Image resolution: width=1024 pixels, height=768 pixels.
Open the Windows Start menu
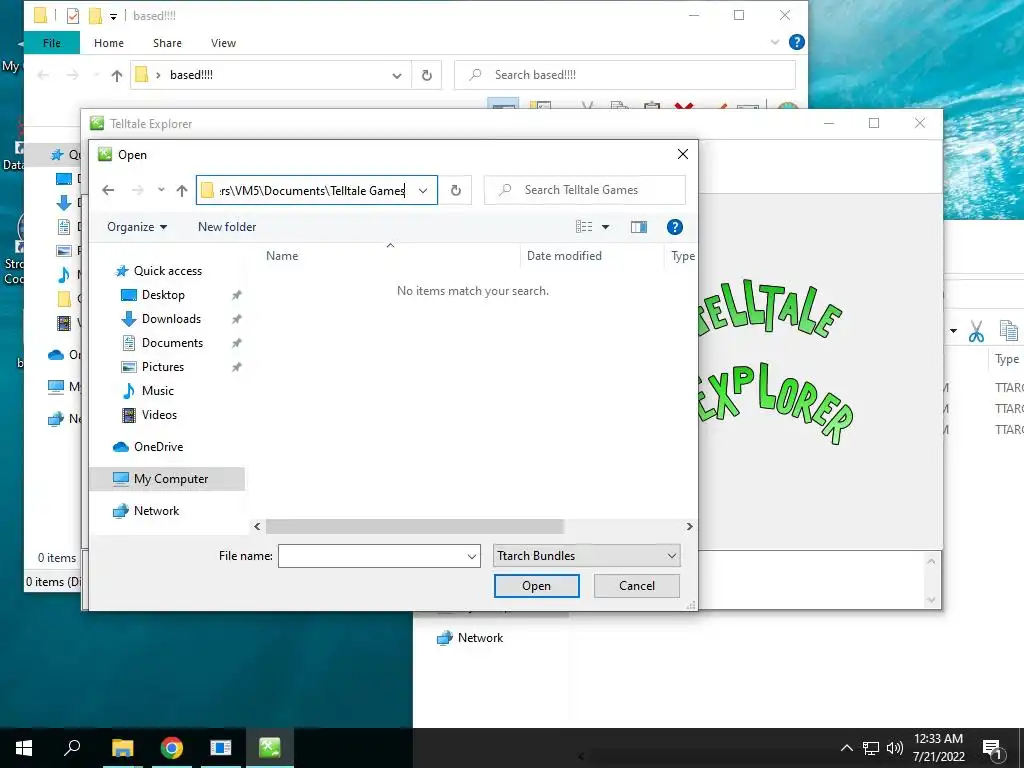(24, 748)
